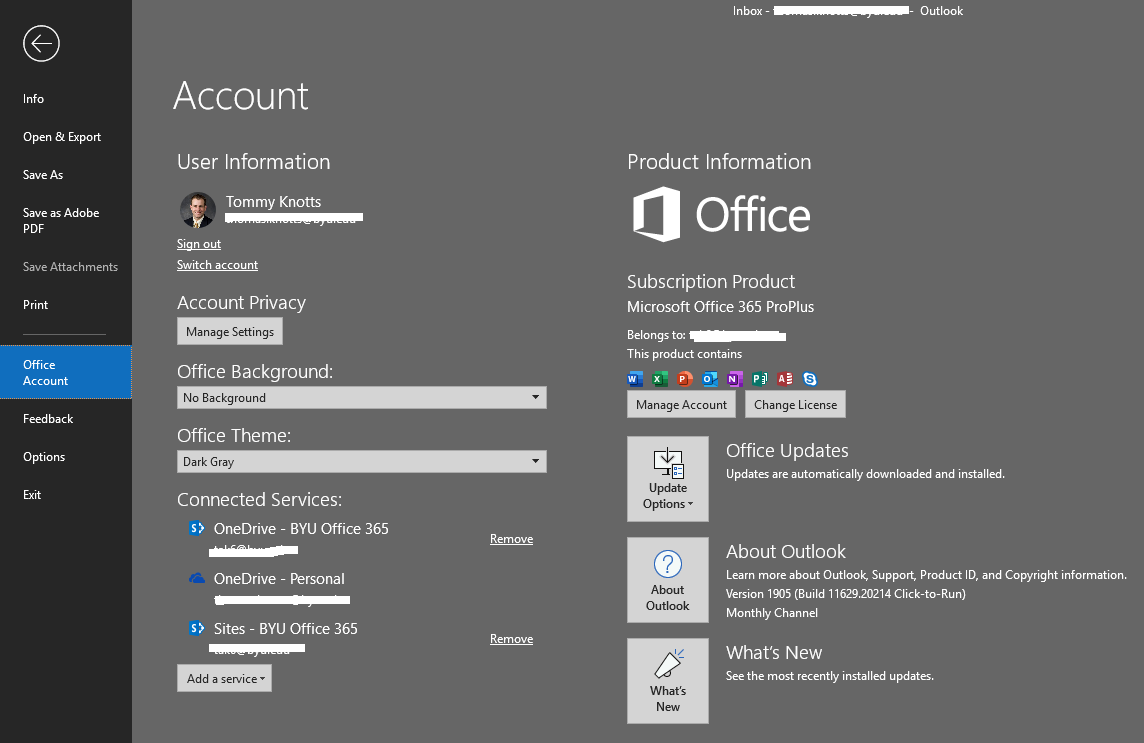Click the Skype app icon

[809, 379]
